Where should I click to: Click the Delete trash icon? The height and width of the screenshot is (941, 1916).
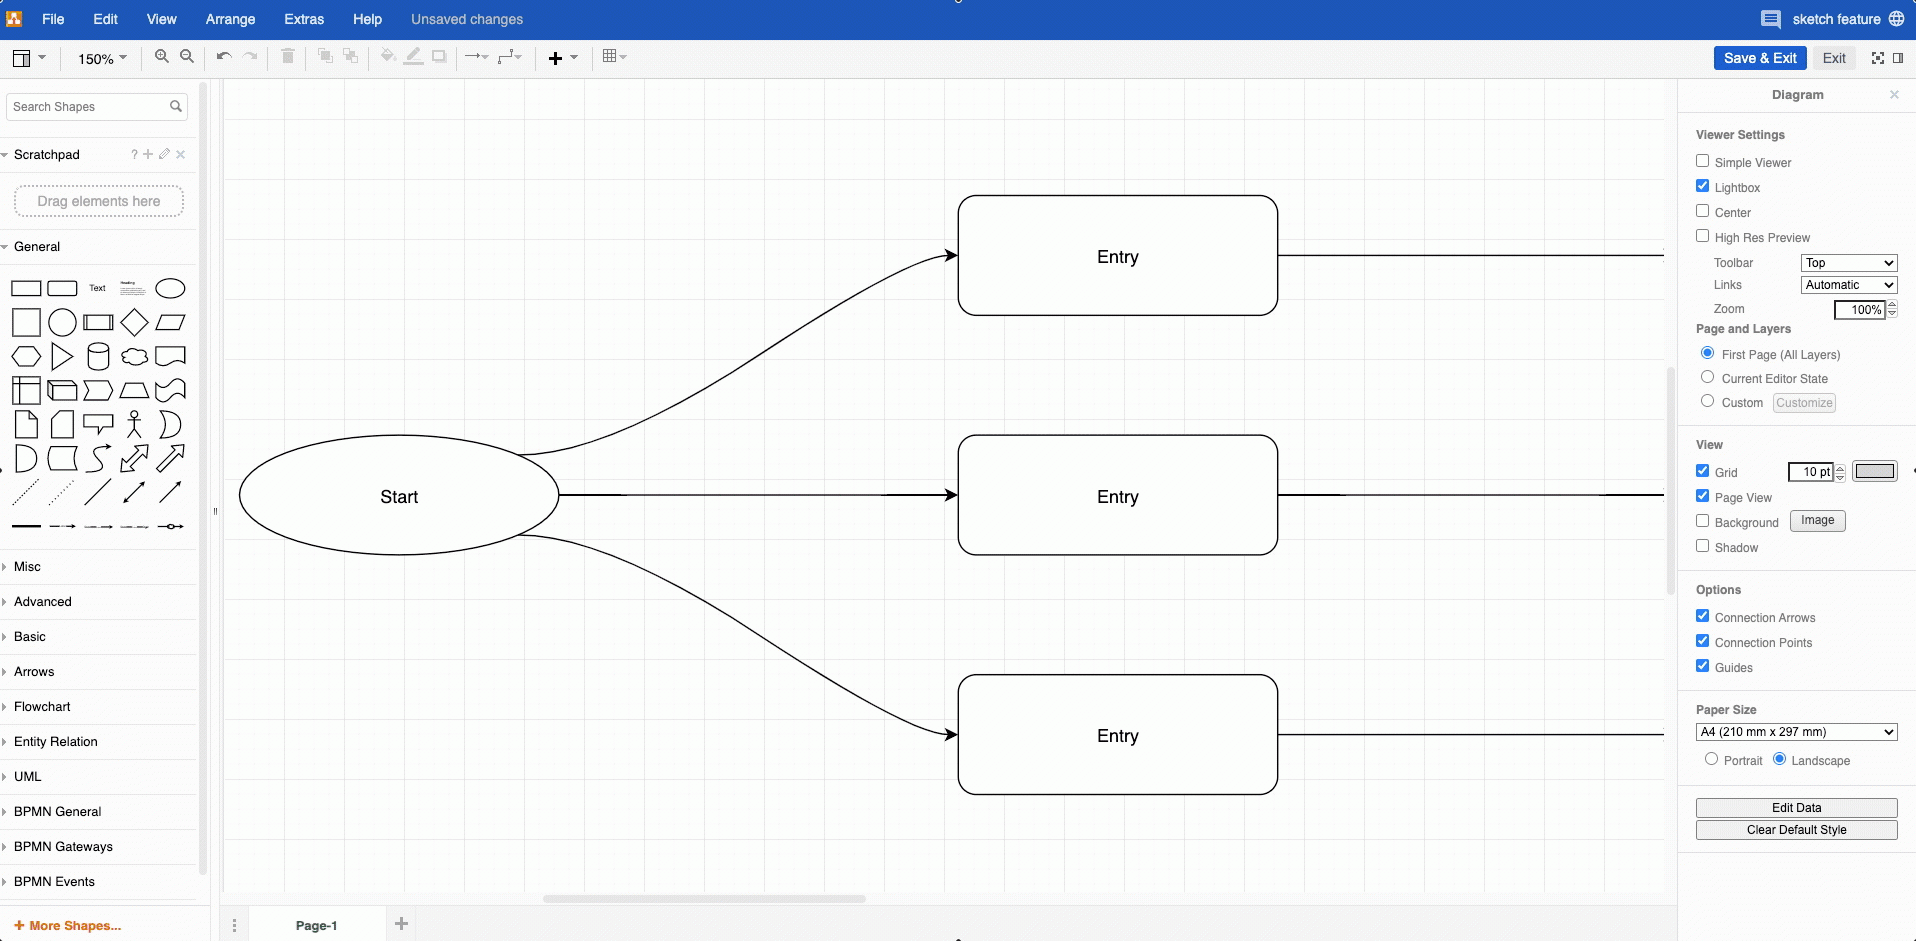[288, 57]
